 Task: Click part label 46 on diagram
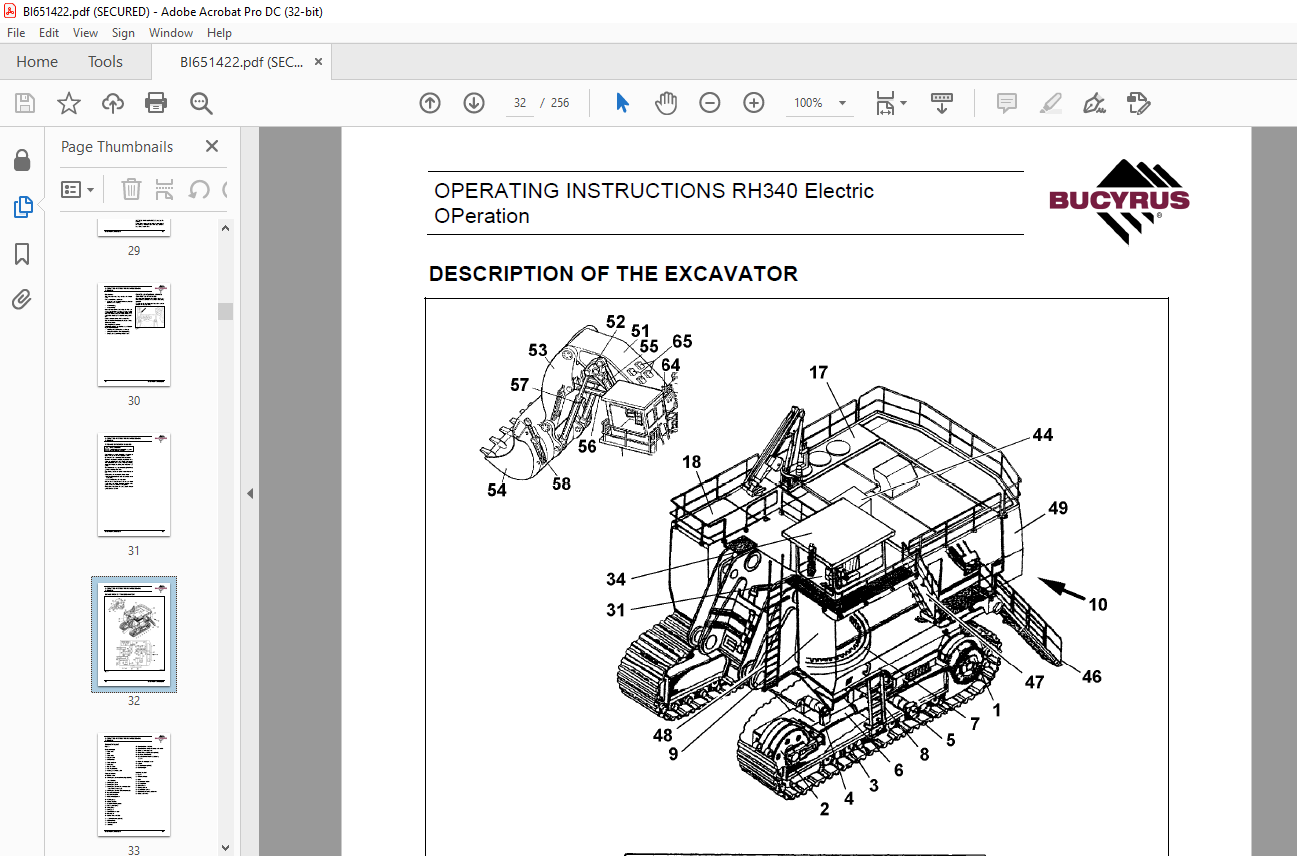coord(1092,676)
